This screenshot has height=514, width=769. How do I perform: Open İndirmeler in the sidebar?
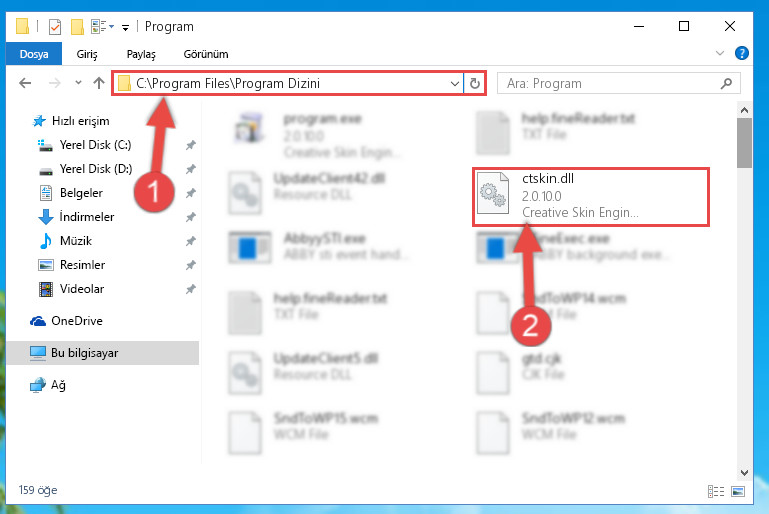pyautogui.click(x=86, y=216)
